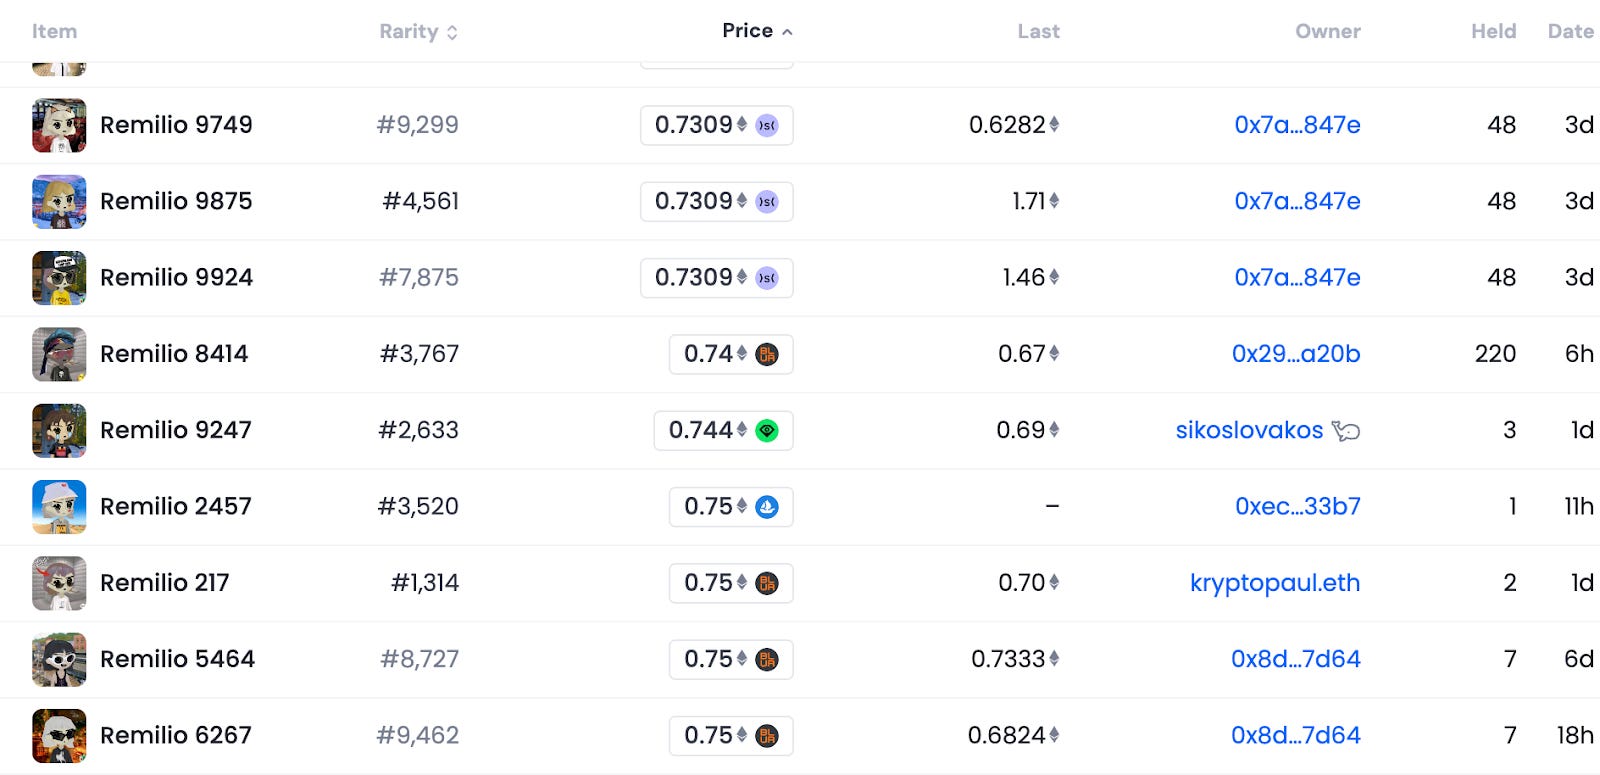This screenshot has height=775, width=1600.
Task: Click the Held column header
Action: point(1493,31)
